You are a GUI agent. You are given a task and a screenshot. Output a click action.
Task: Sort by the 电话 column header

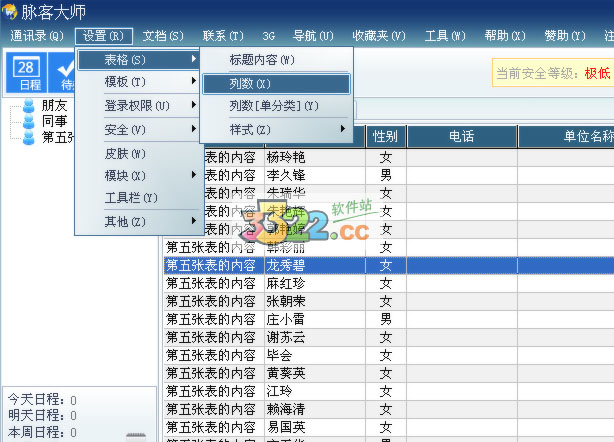(462, 136)
